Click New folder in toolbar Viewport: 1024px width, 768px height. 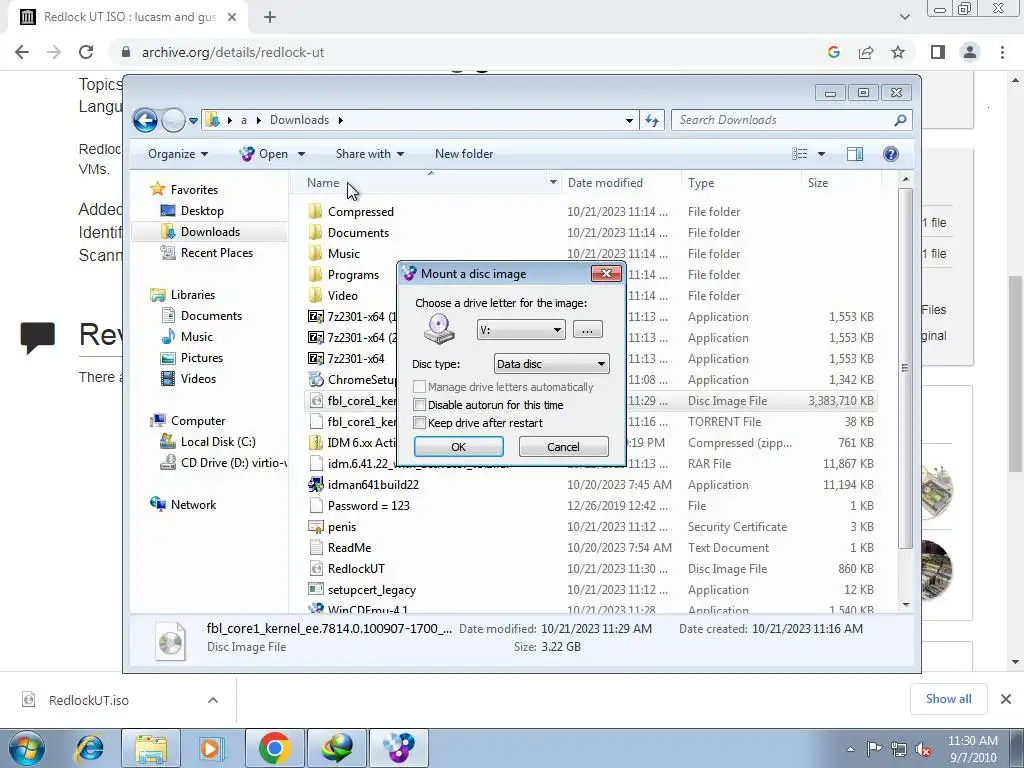point(464,154)
